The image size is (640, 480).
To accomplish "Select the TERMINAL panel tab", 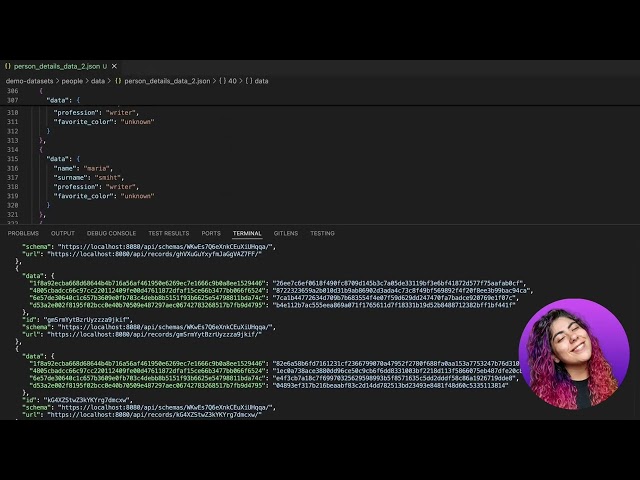I will [x=247, y=233].
